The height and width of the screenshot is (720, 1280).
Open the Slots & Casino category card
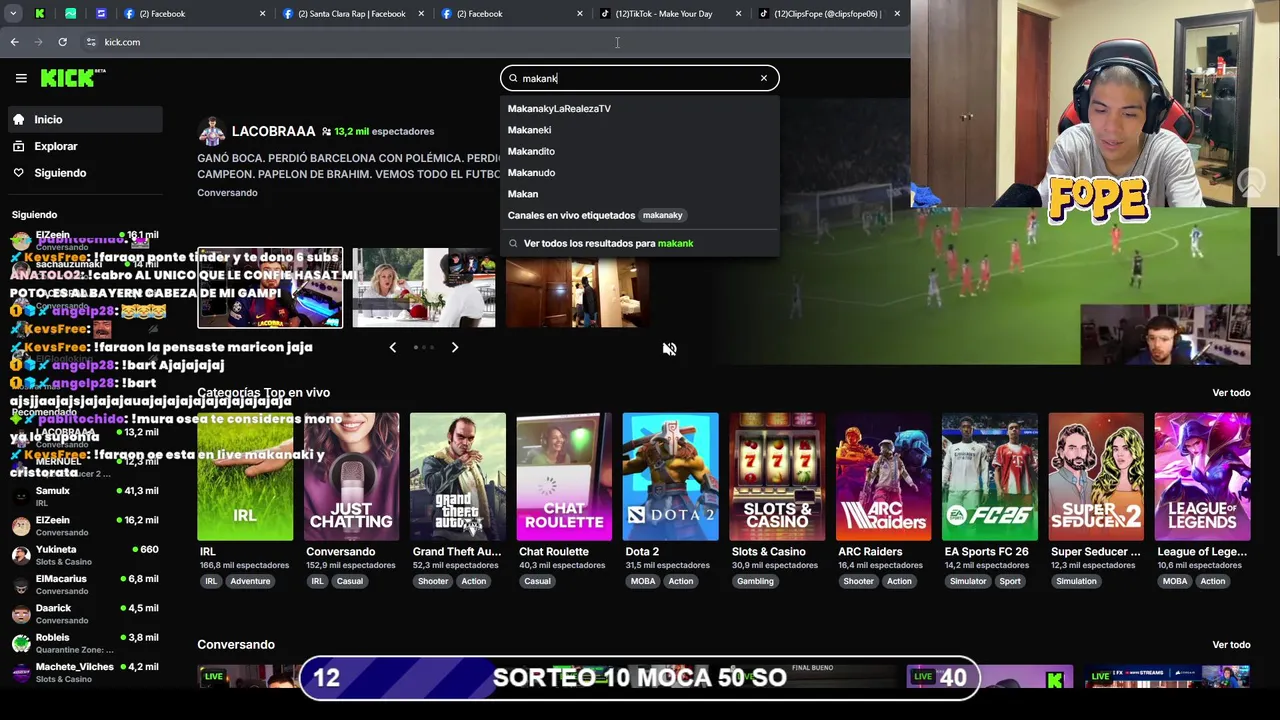(777, 477)
